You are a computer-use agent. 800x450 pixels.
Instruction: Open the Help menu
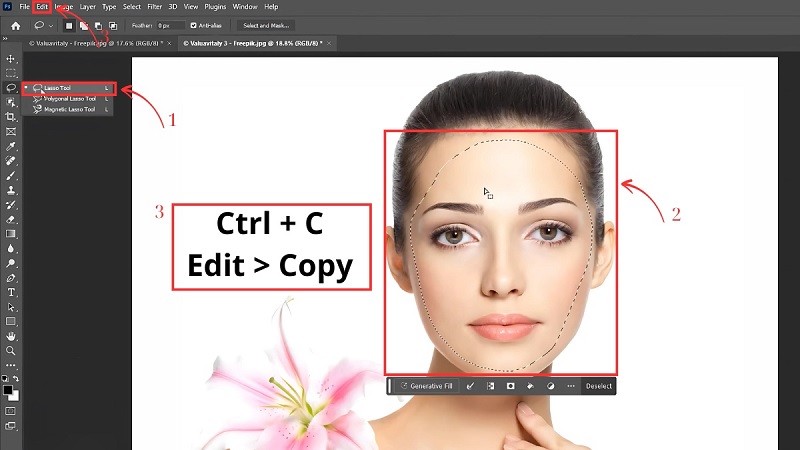click(x=271, y=7)
